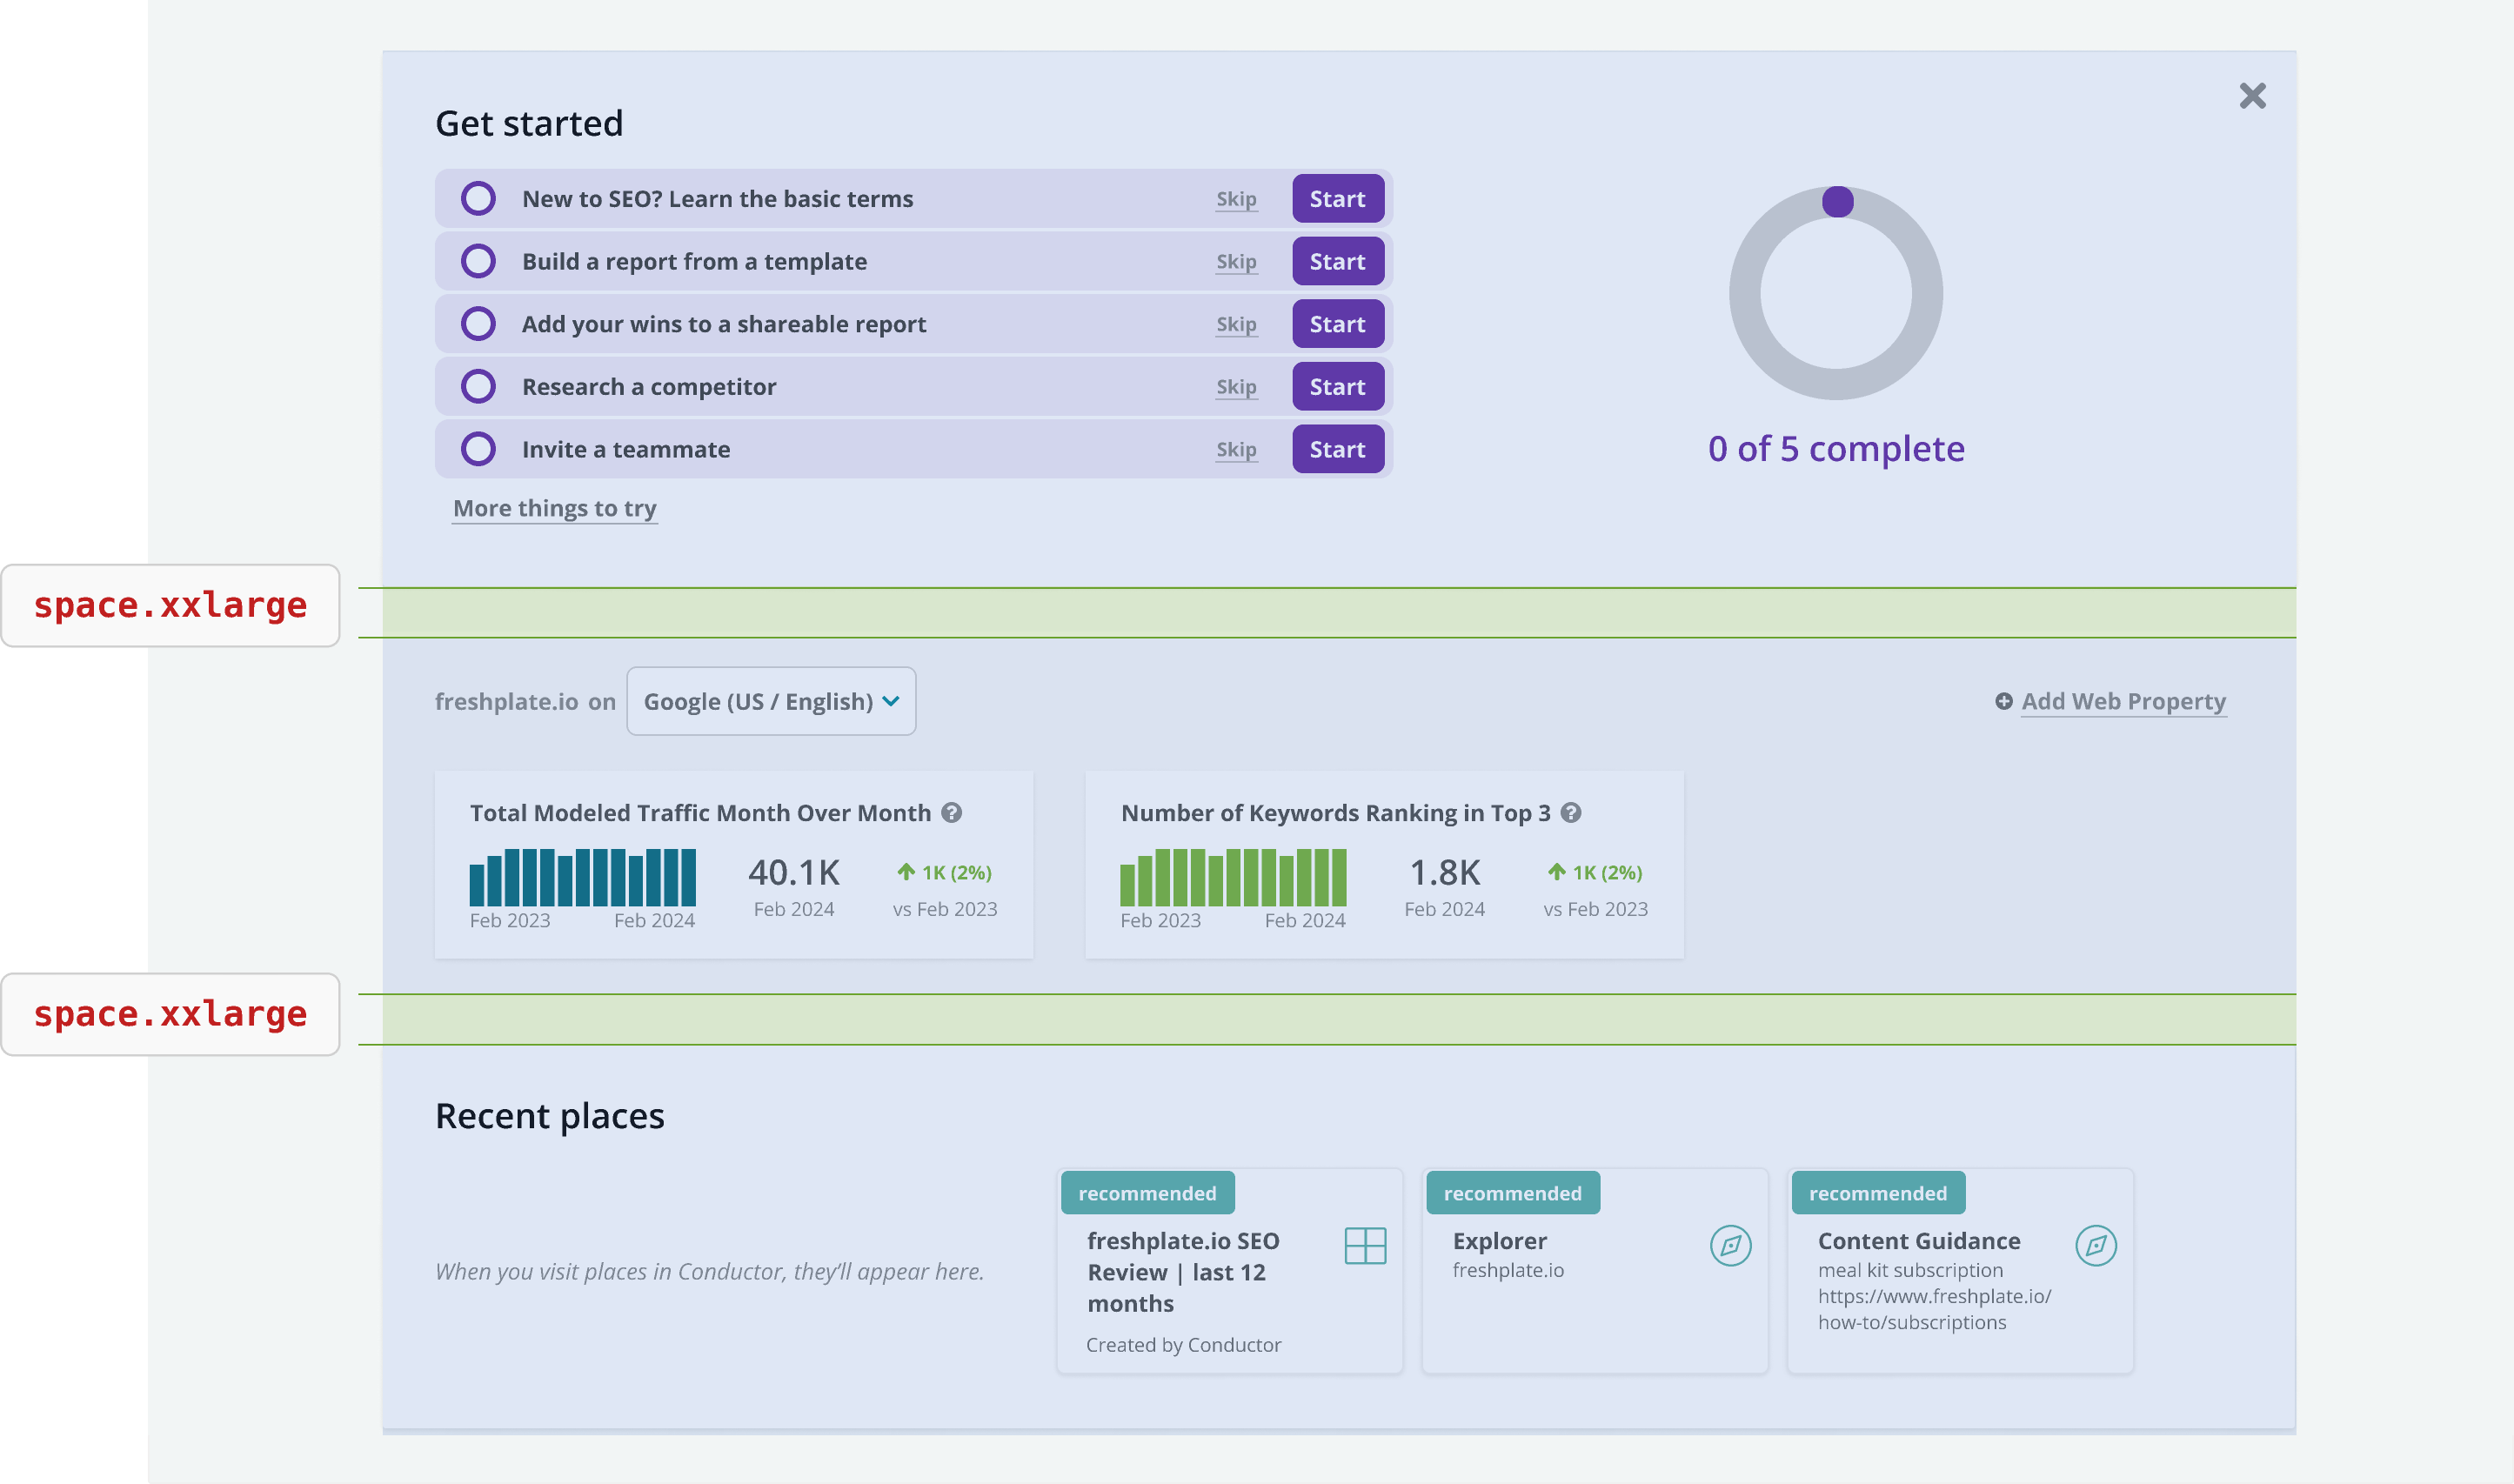Mark Build a report from template circle

tap(478, 261)
